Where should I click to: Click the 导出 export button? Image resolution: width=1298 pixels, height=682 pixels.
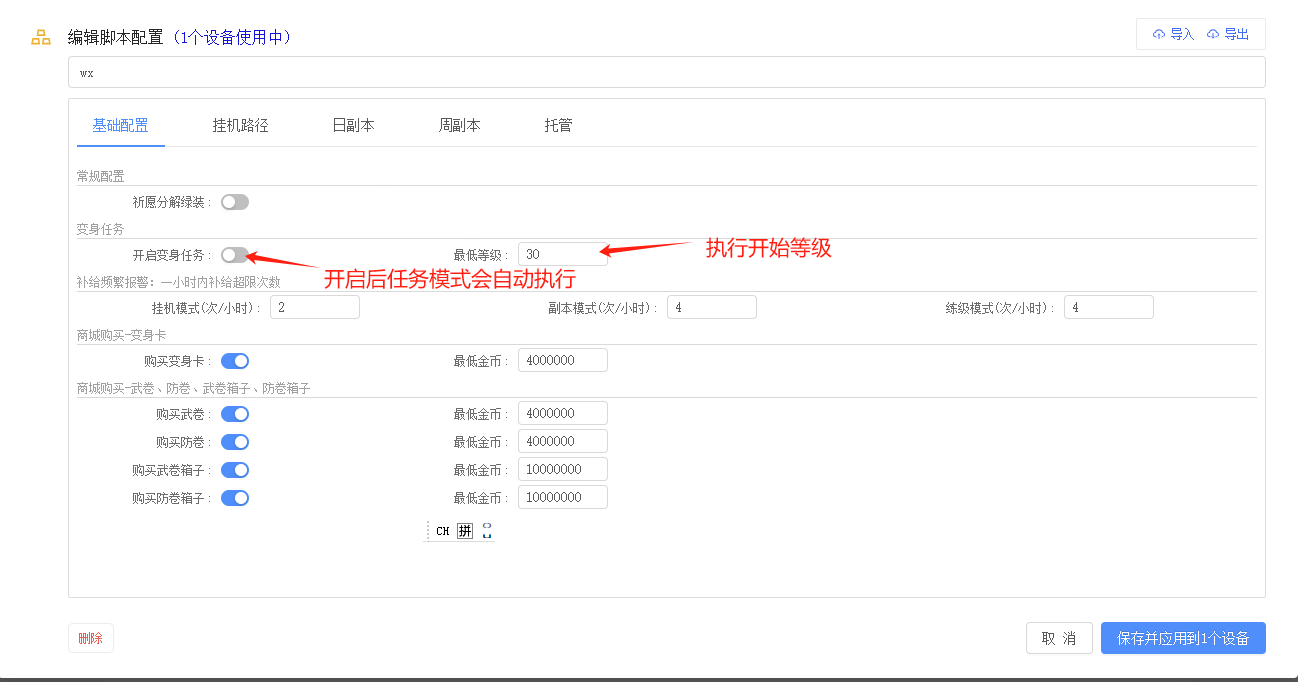(1228, 34)
